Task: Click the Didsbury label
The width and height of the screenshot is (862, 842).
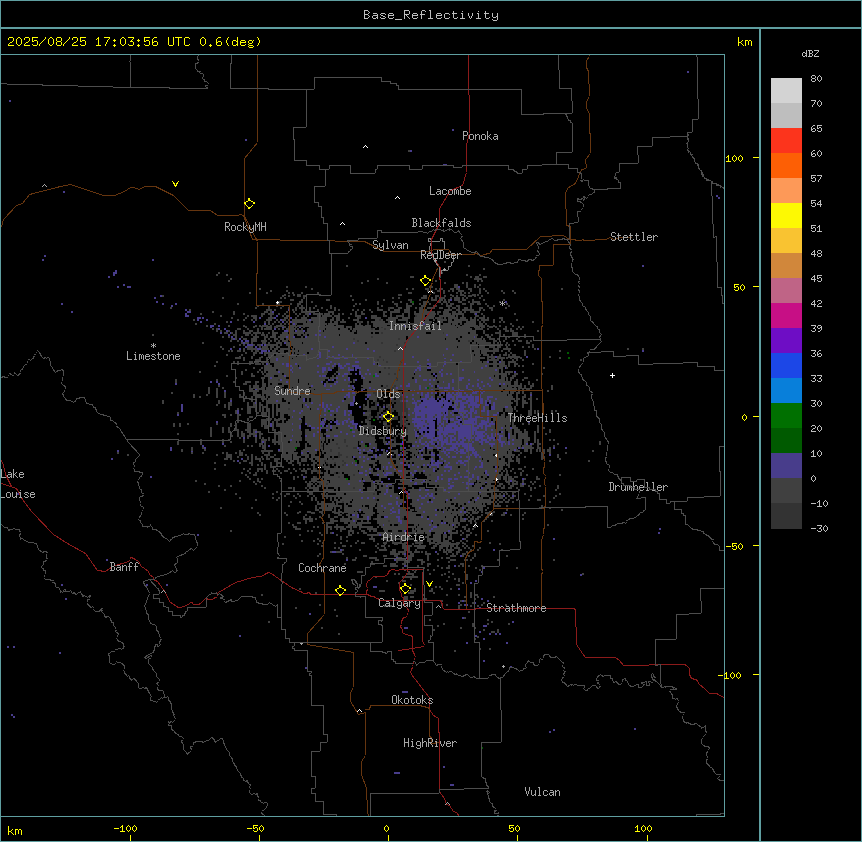Action: 383,431
